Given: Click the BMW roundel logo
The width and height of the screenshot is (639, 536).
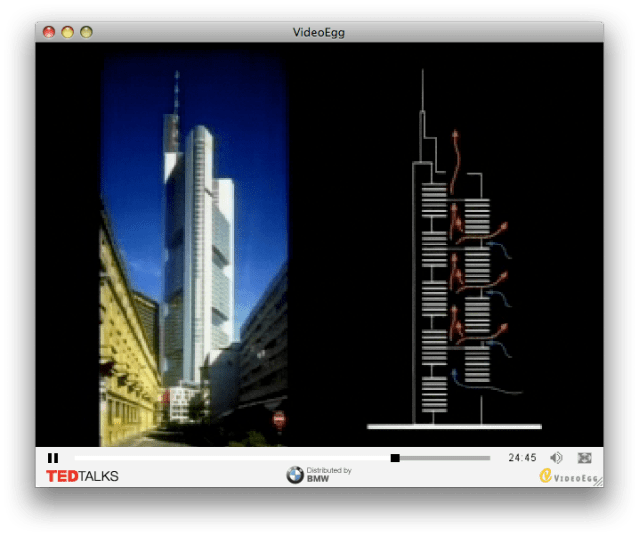Looking at the screenshot, I should pos(295,476).
